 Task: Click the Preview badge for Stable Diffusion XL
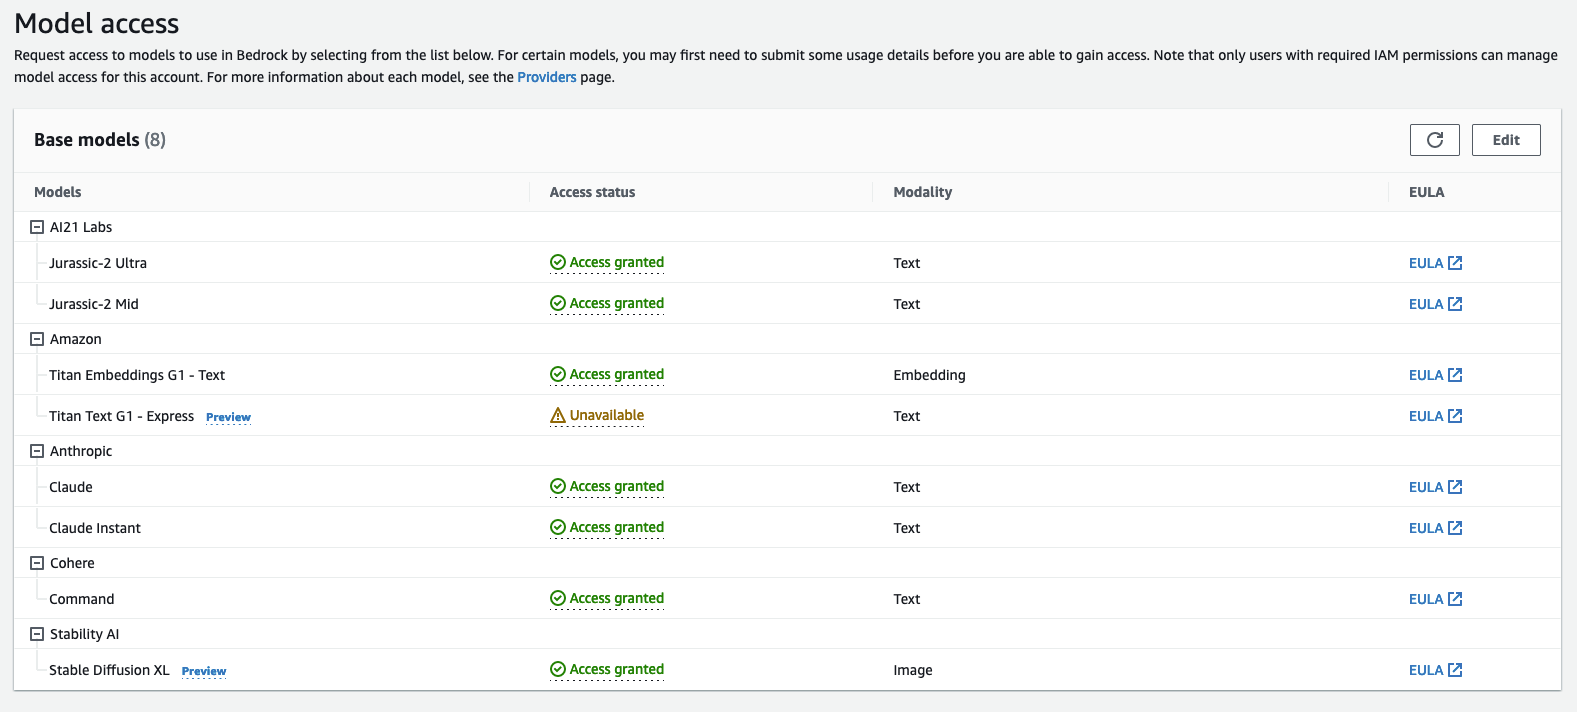coord(204,671)
